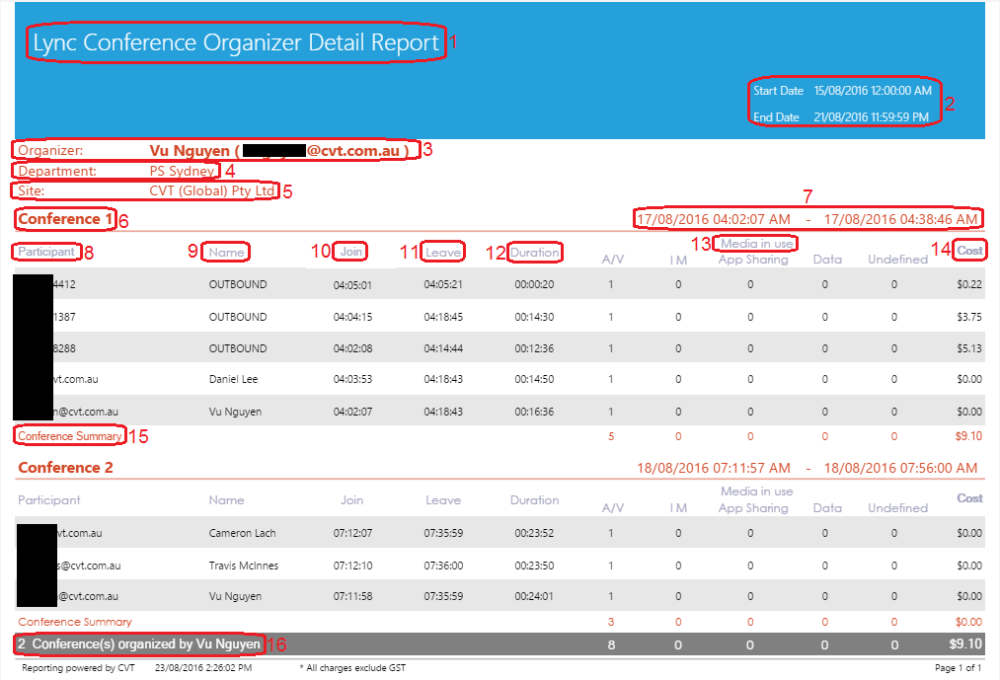
Task: Click the 'Participant' column header in Conference 2
Action: pos(49,500)
